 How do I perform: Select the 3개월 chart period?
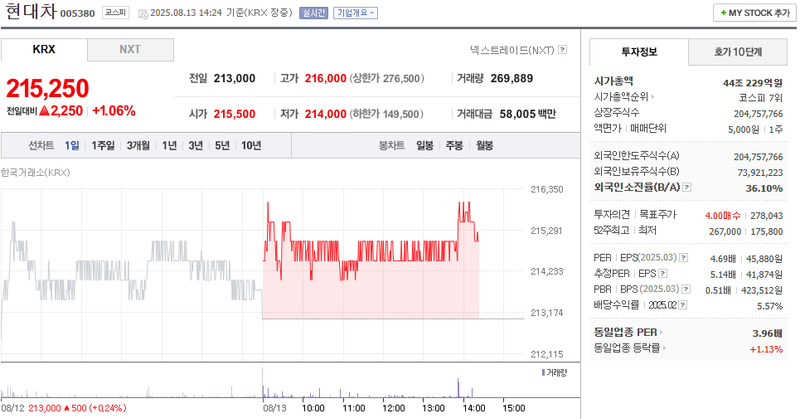138,145
